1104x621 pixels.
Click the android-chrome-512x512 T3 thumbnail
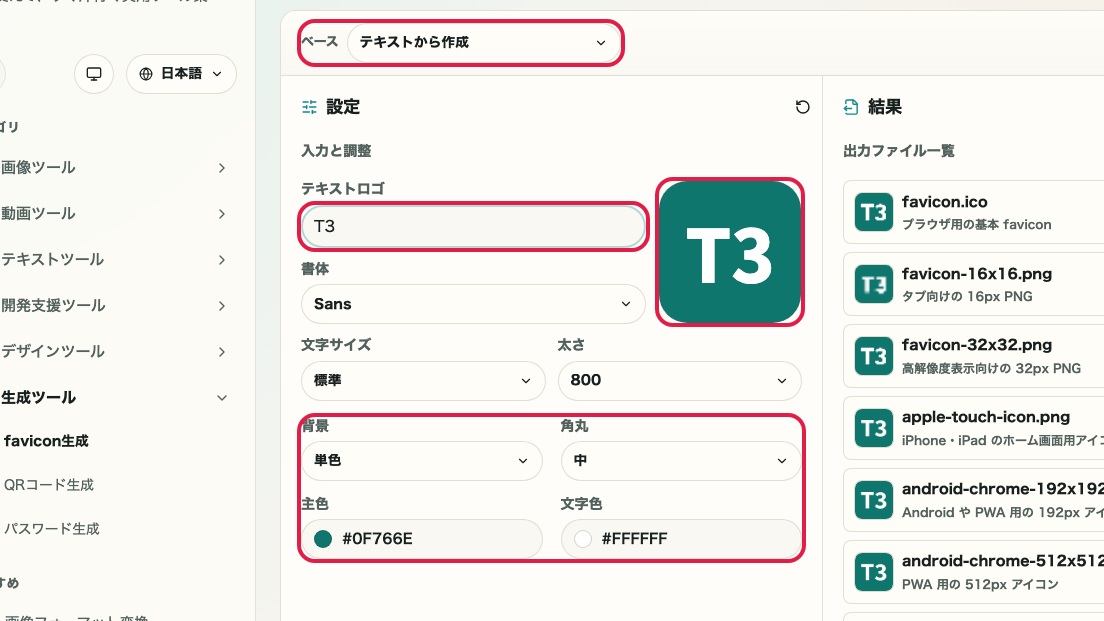(x=874, y=572)
